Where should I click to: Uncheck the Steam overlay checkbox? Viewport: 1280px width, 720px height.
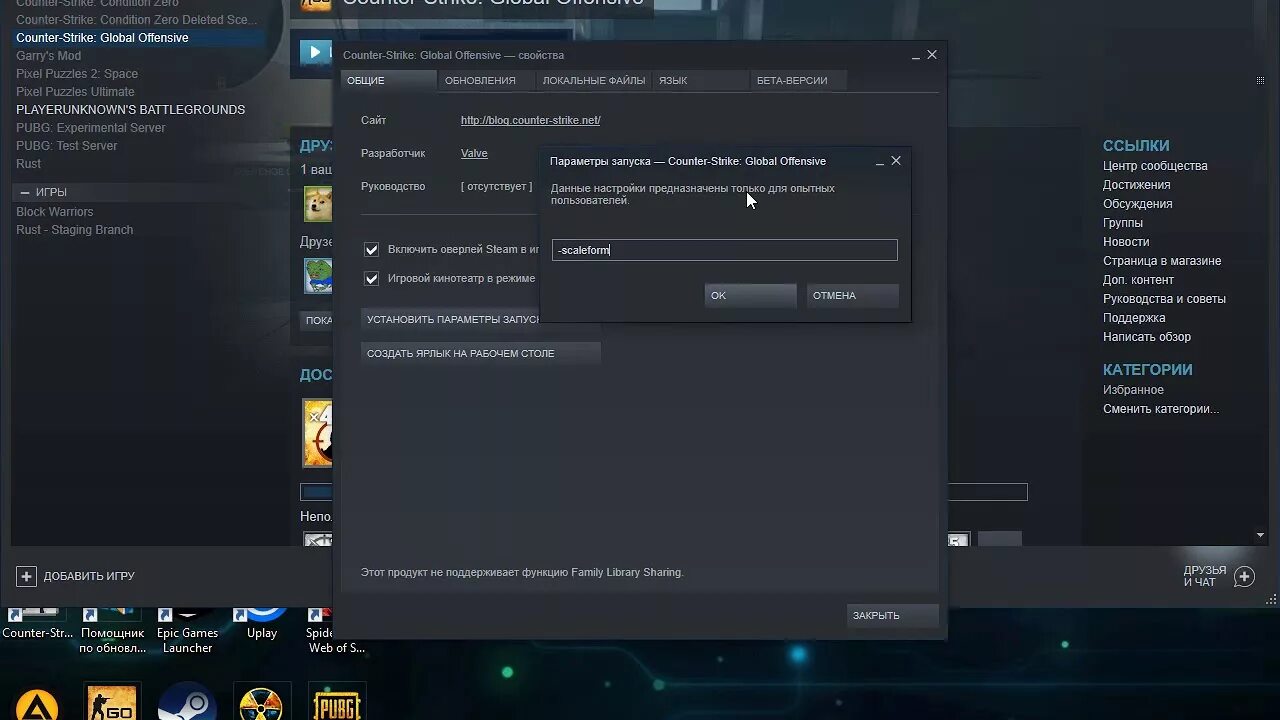[x=372, y=250]
